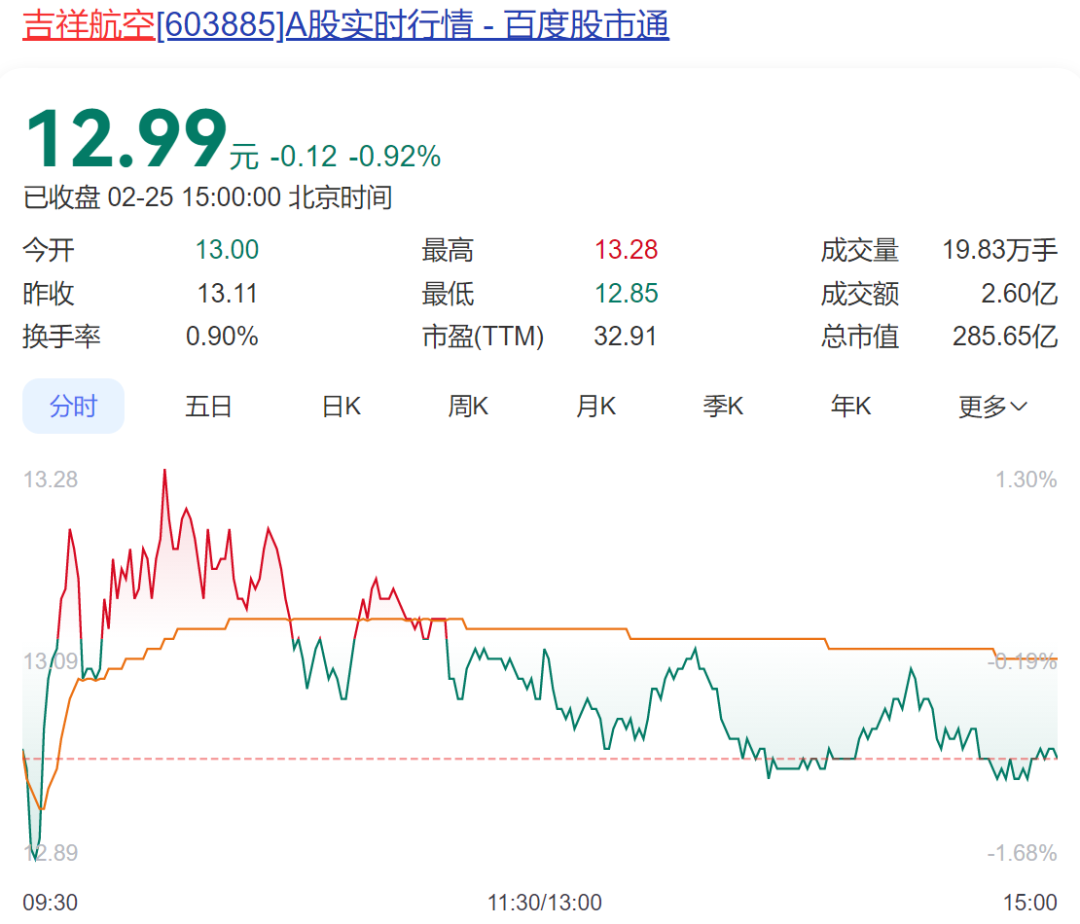Image resolution: width=1080 pixels, height=924 pixels.
Task: Click the 最低 label
Action: pos(448,293)
